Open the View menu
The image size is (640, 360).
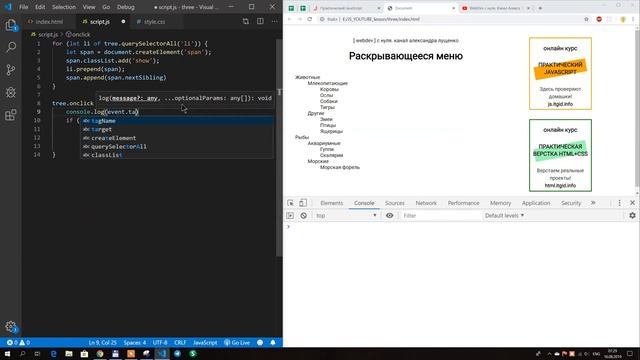[x=89, y=7]
